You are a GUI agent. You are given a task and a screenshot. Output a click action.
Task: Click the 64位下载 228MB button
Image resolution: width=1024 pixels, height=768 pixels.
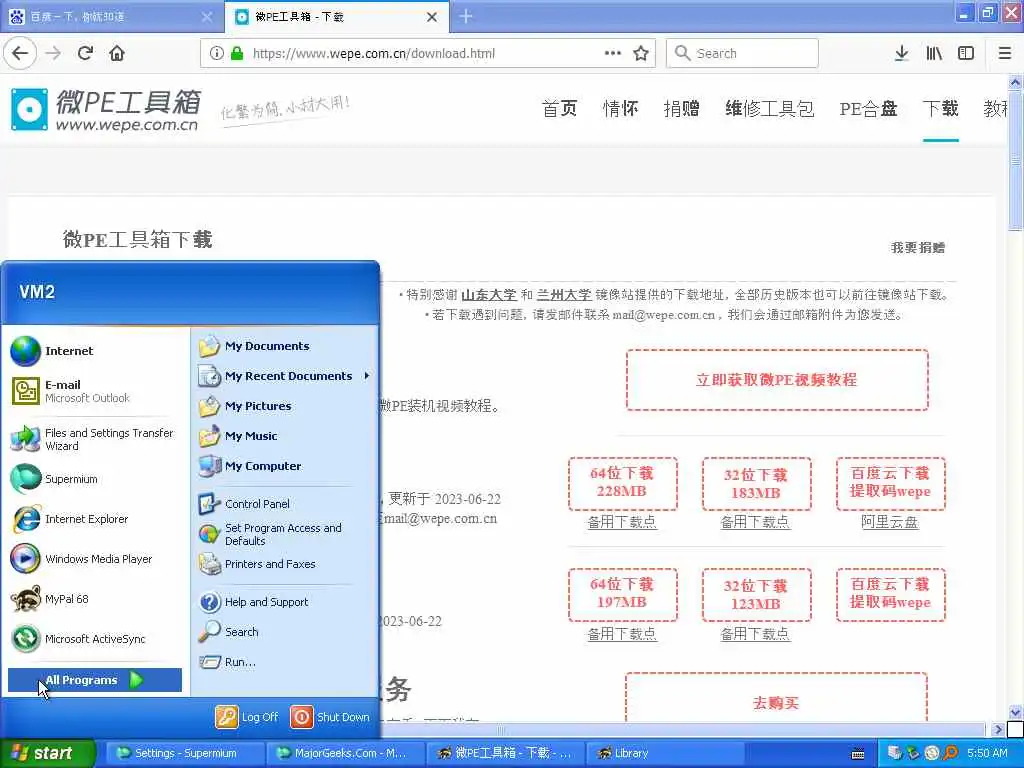coord(622,483)
